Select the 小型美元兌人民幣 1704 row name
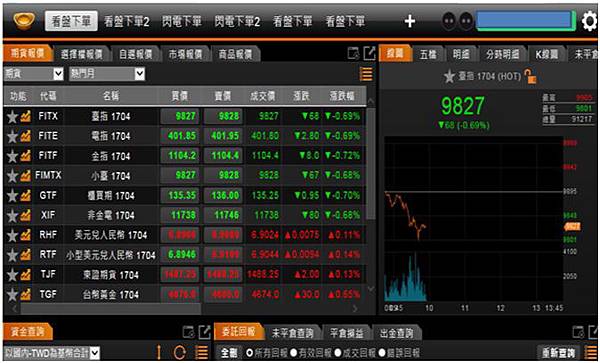600x363 pixels. point(111,255)
